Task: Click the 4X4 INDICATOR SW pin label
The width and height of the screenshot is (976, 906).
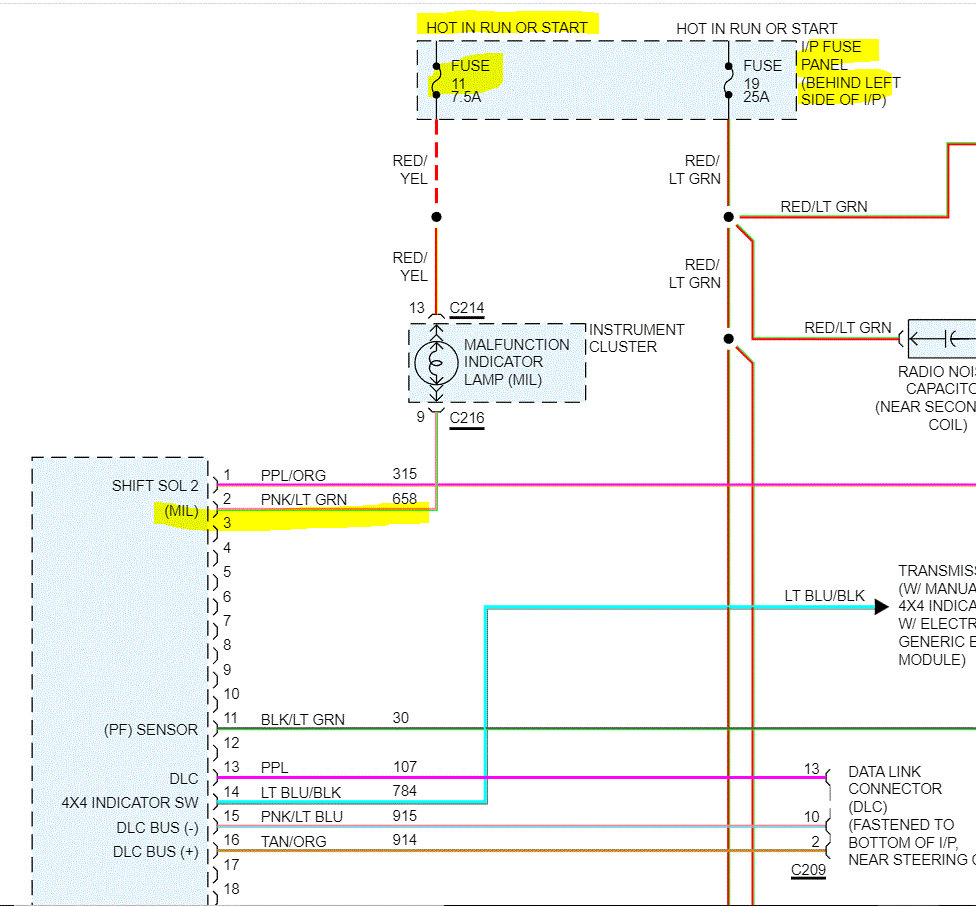Action: coord(129,803)
